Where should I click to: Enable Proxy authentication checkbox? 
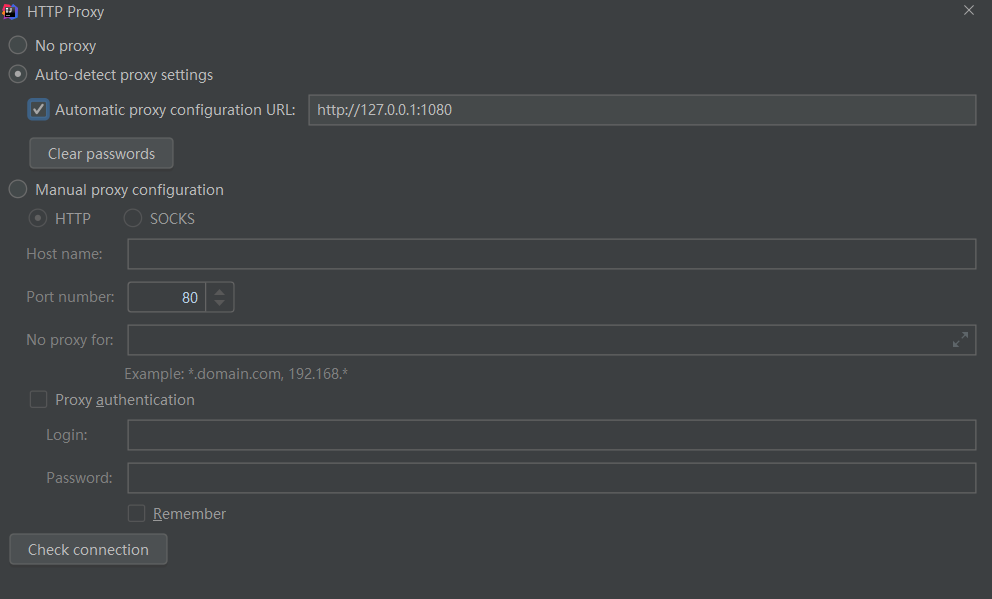point(39,399)
